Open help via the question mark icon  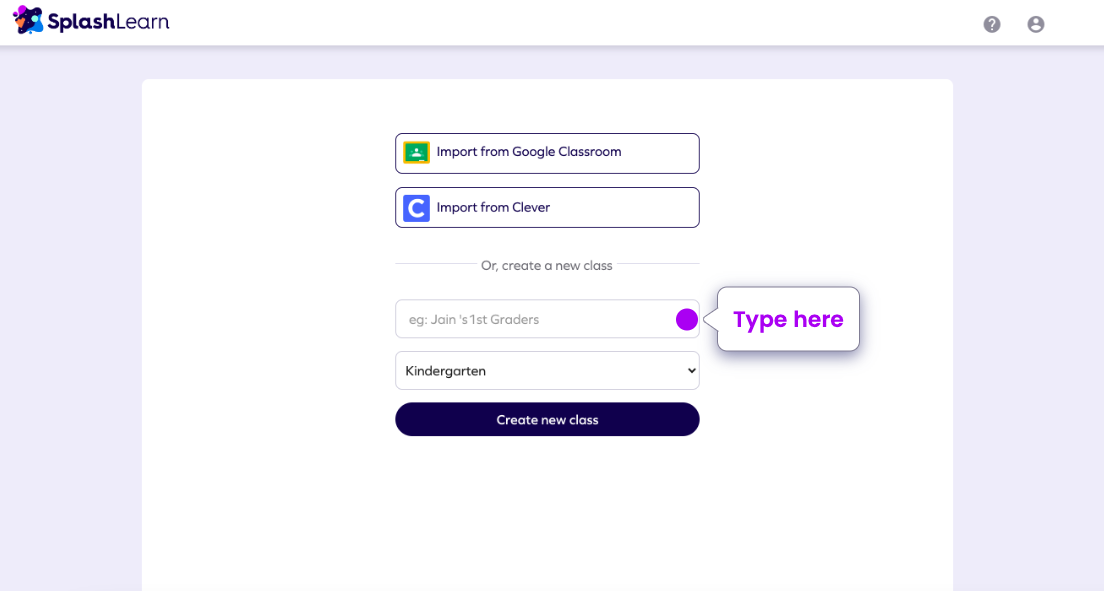tap(992, 24)
